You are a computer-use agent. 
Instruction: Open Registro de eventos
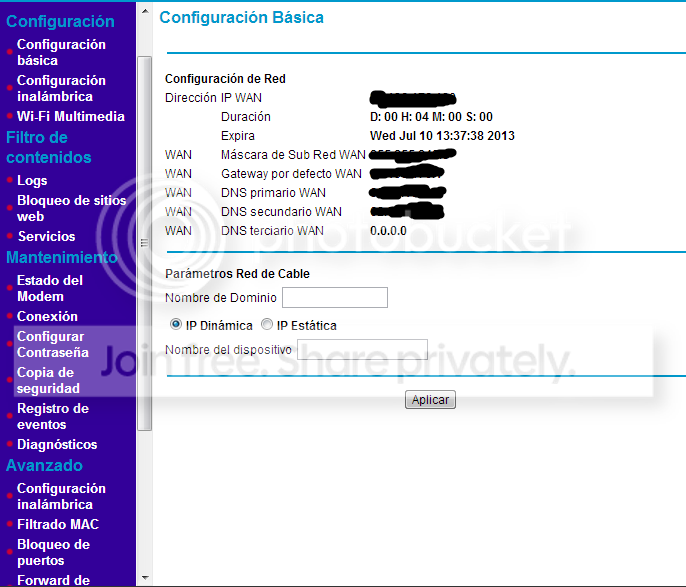click(52, 416)
